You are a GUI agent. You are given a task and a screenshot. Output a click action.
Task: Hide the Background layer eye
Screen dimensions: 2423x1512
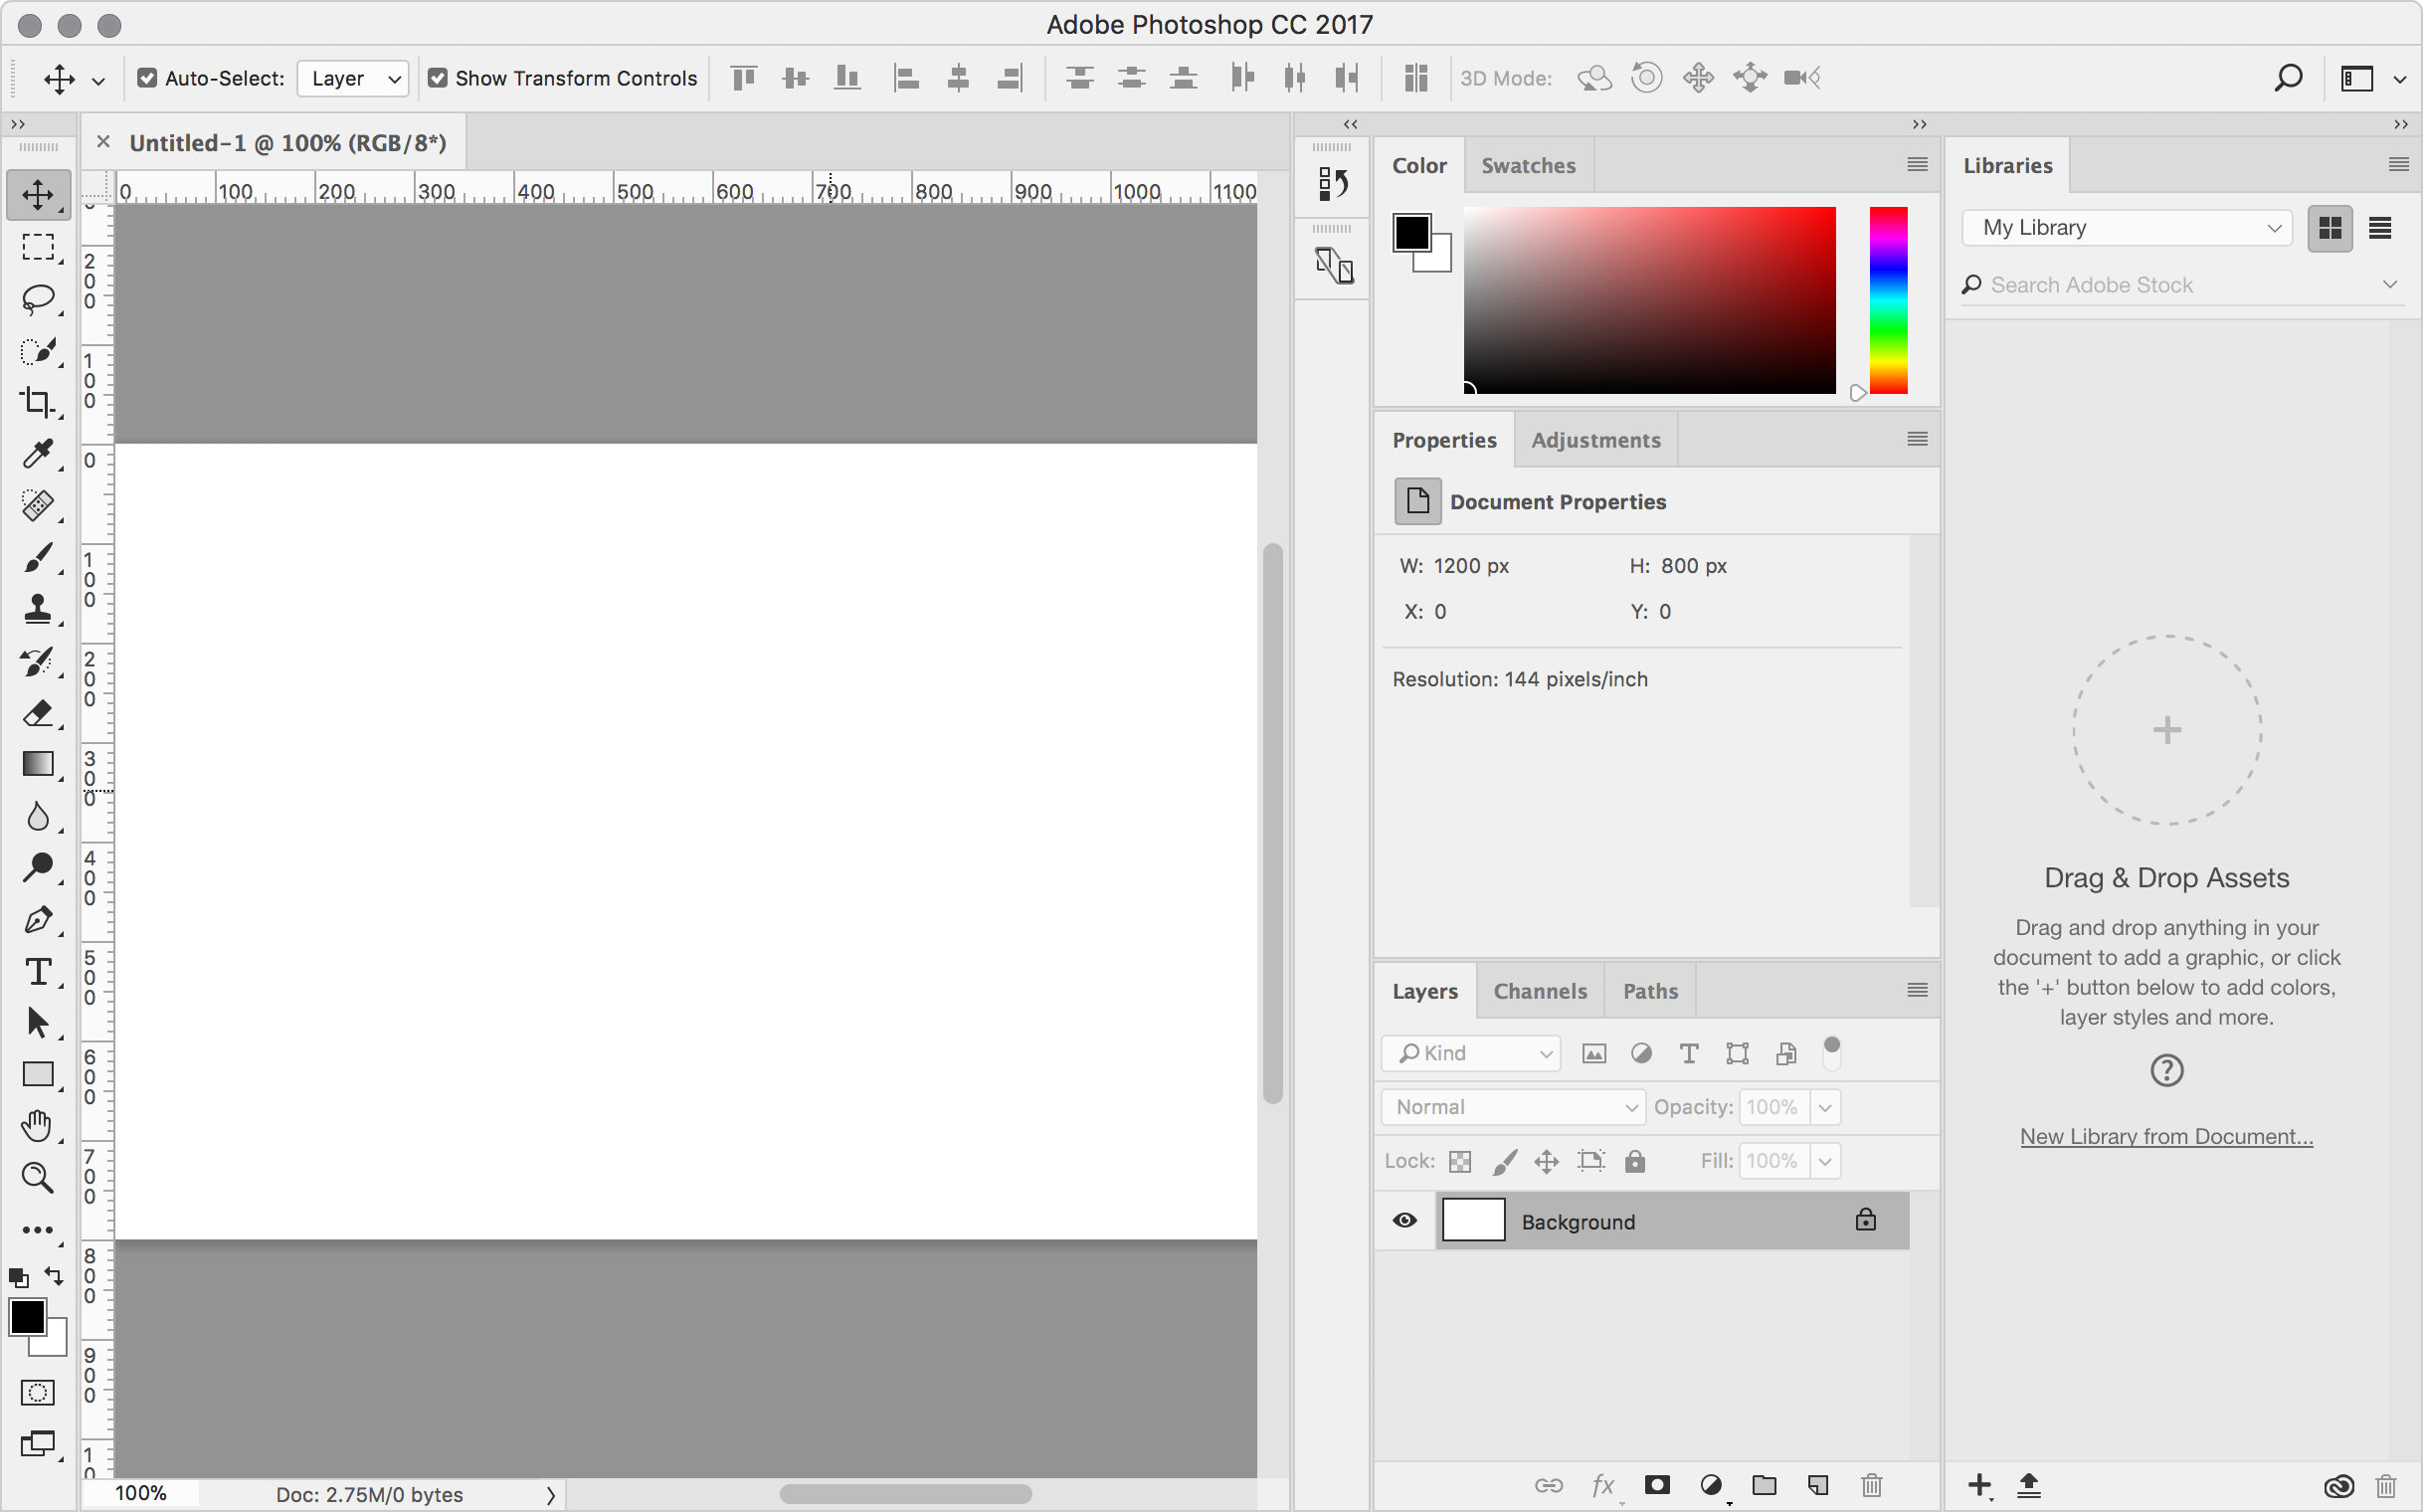(1404, 1220)
